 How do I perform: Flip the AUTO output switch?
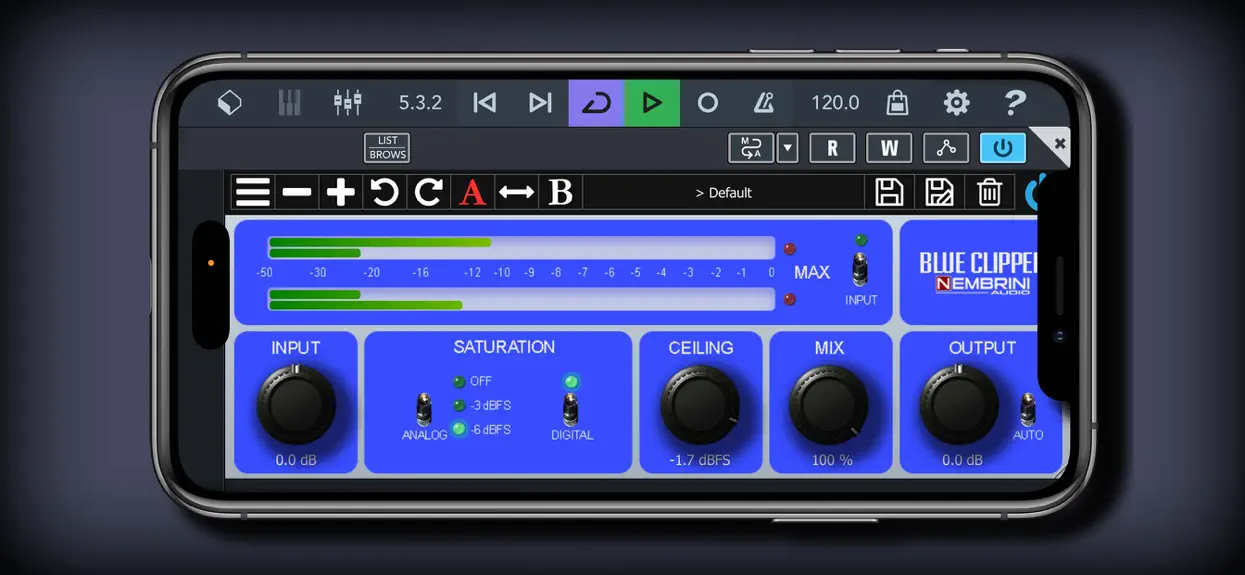(1028, 410)
